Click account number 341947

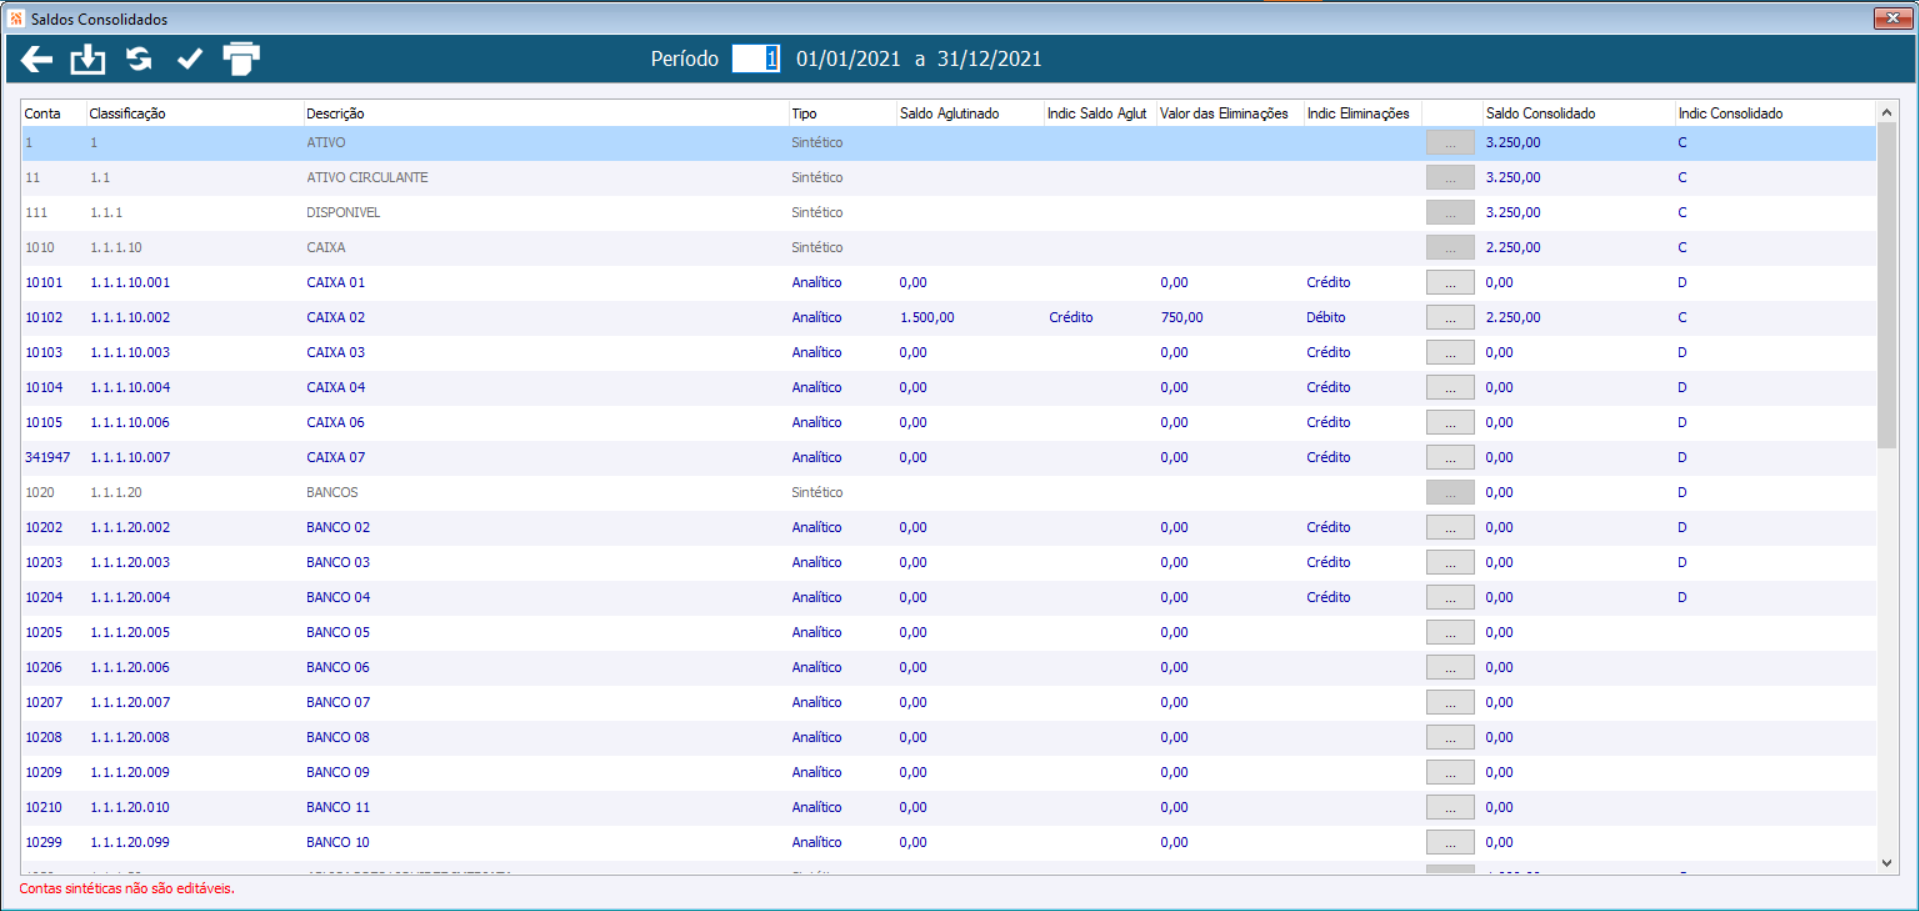pyautogui.click(x=48, y=458)
